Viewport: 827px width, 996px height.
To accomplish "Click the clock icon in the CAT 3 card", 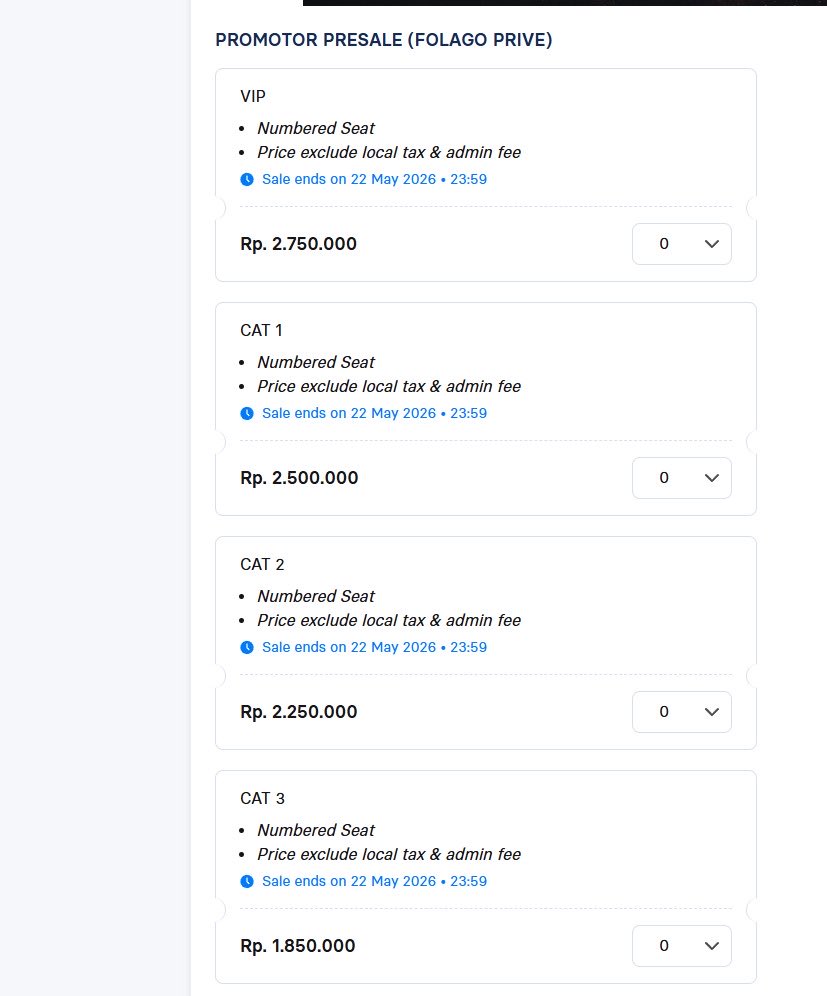I will (x=247, y=882).
